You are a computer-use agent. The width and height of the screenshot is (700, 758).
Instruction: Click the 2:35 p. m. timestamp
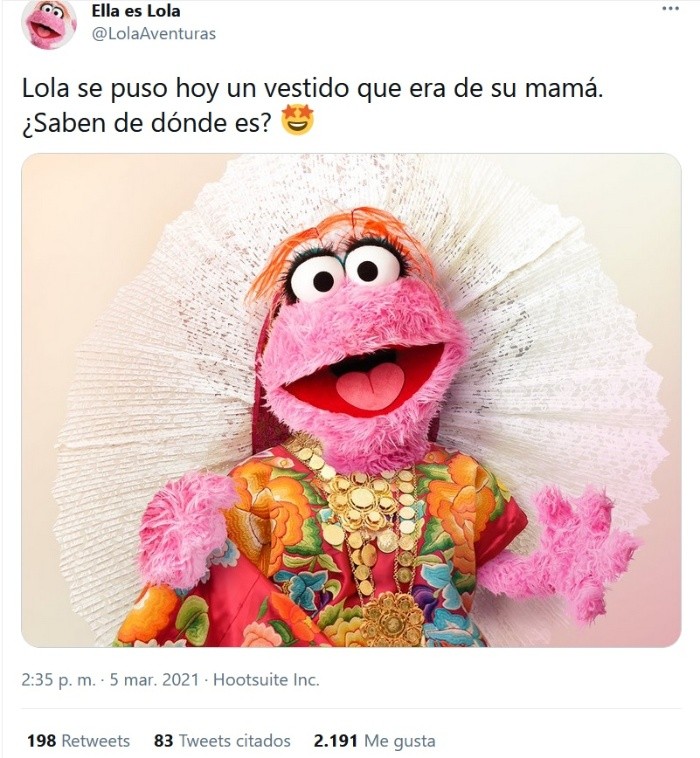pos(58,680)
